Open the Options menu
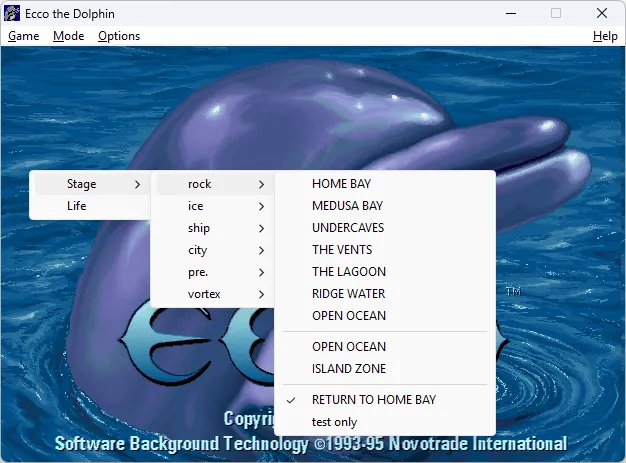 click(119, 36)
